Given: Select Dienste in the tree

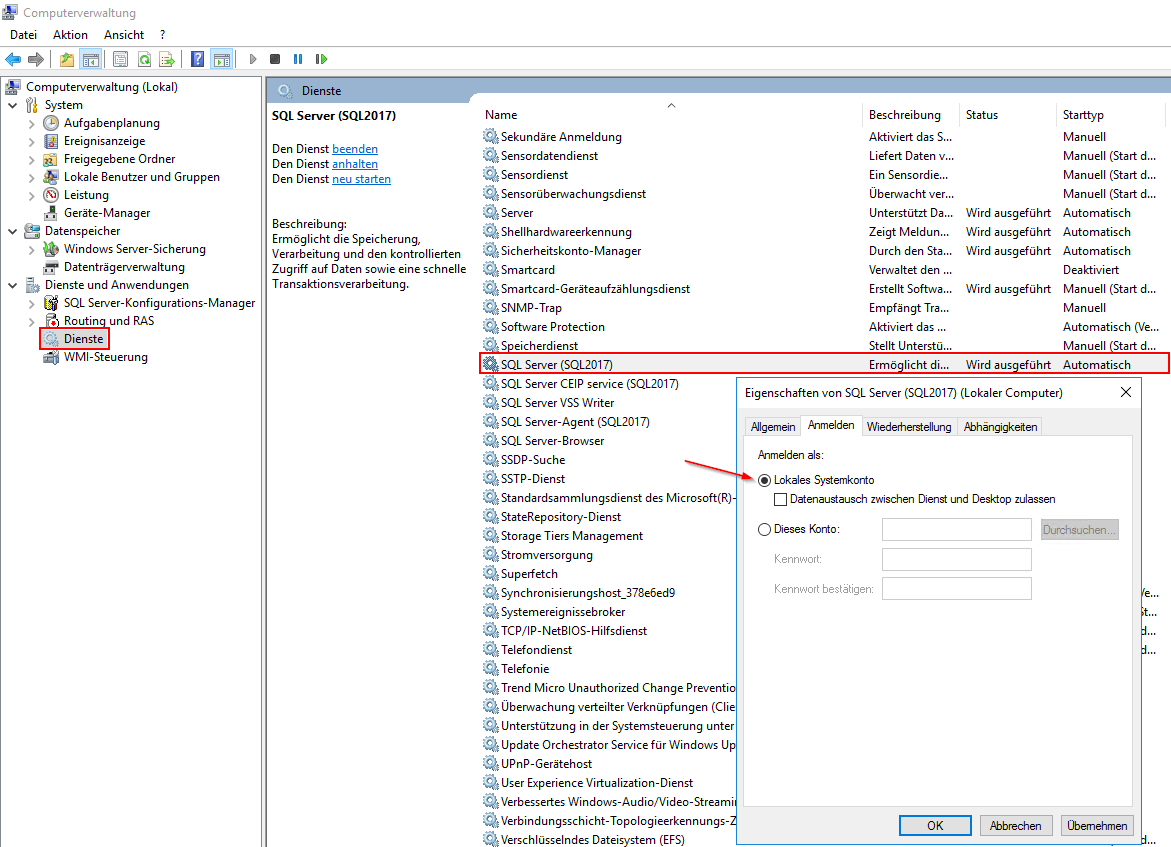Looking at the screenshot, I should click(83, 339).
